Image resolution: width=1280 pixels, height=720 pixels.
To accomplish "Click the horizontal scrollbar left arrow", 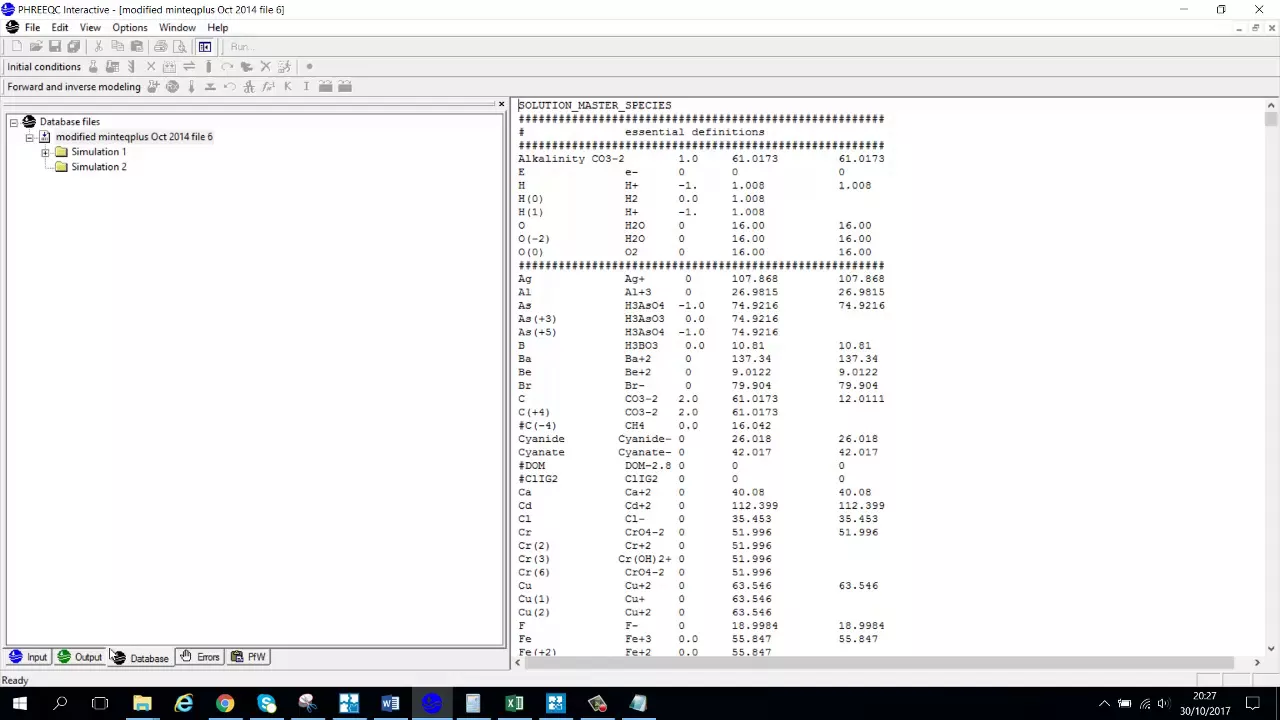I will 518,662.
